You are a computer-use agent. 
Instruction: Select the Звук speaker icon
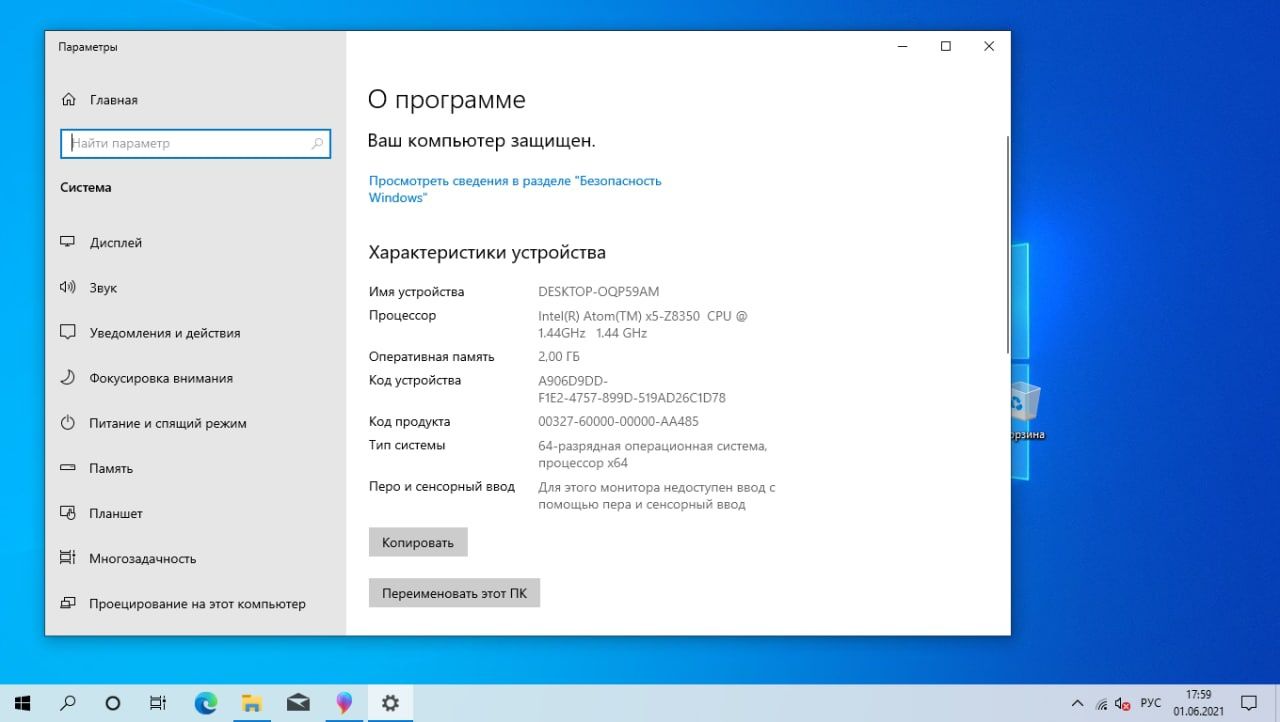(68, 287)
